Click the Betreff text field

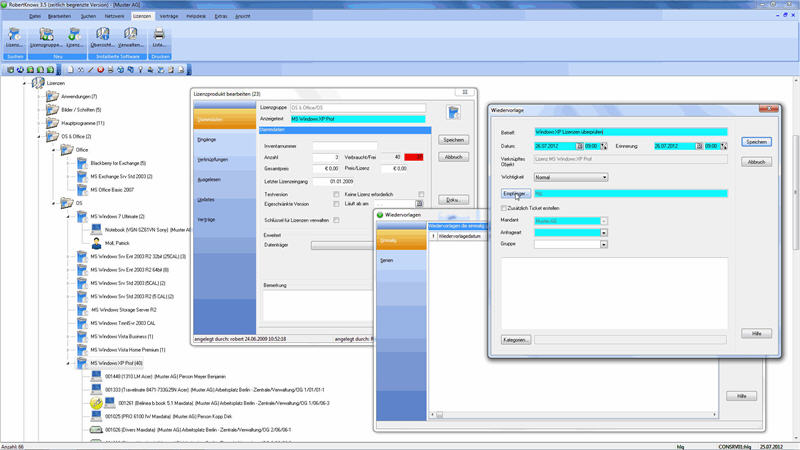(630, 130)
